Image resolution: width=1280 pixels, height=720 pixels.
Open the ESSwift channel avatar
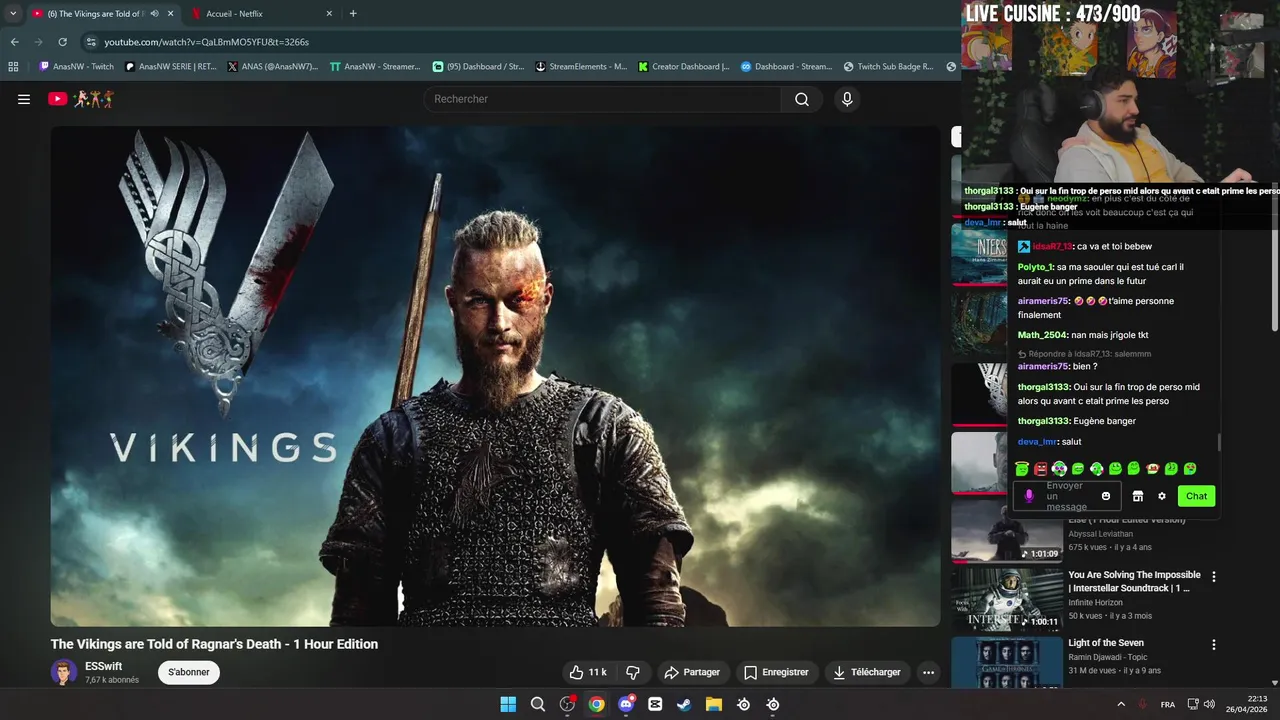(64, 672)
